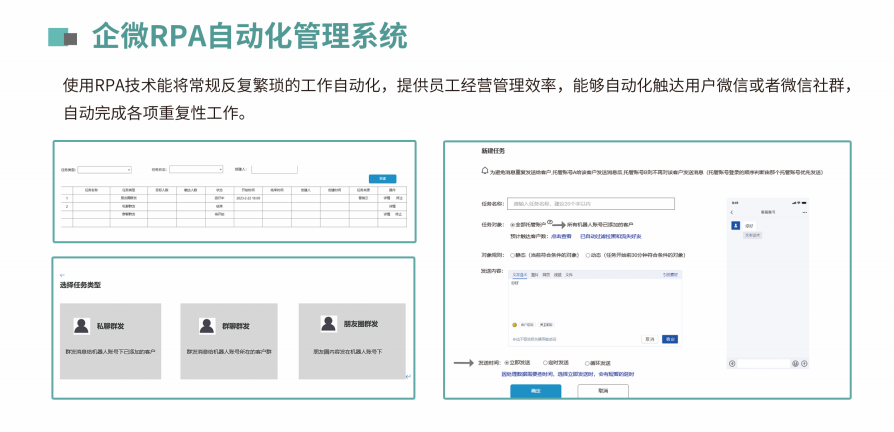The image size is (894, 432).
Task: Click the large blue 确定 submit button
Action: [535, 391]
